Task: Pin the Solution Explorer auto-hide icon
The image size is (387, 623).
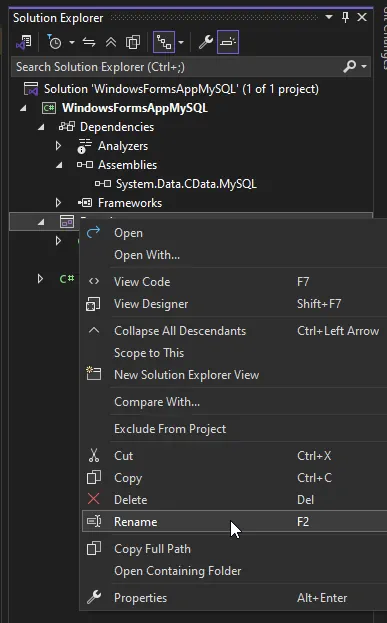Action: [345, 17]
